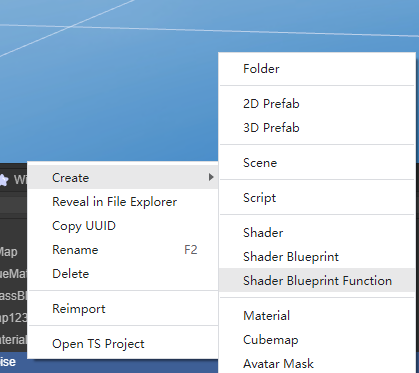Expand the Create submenu arrow
419x373 pixels.
(x=211, y=177)
